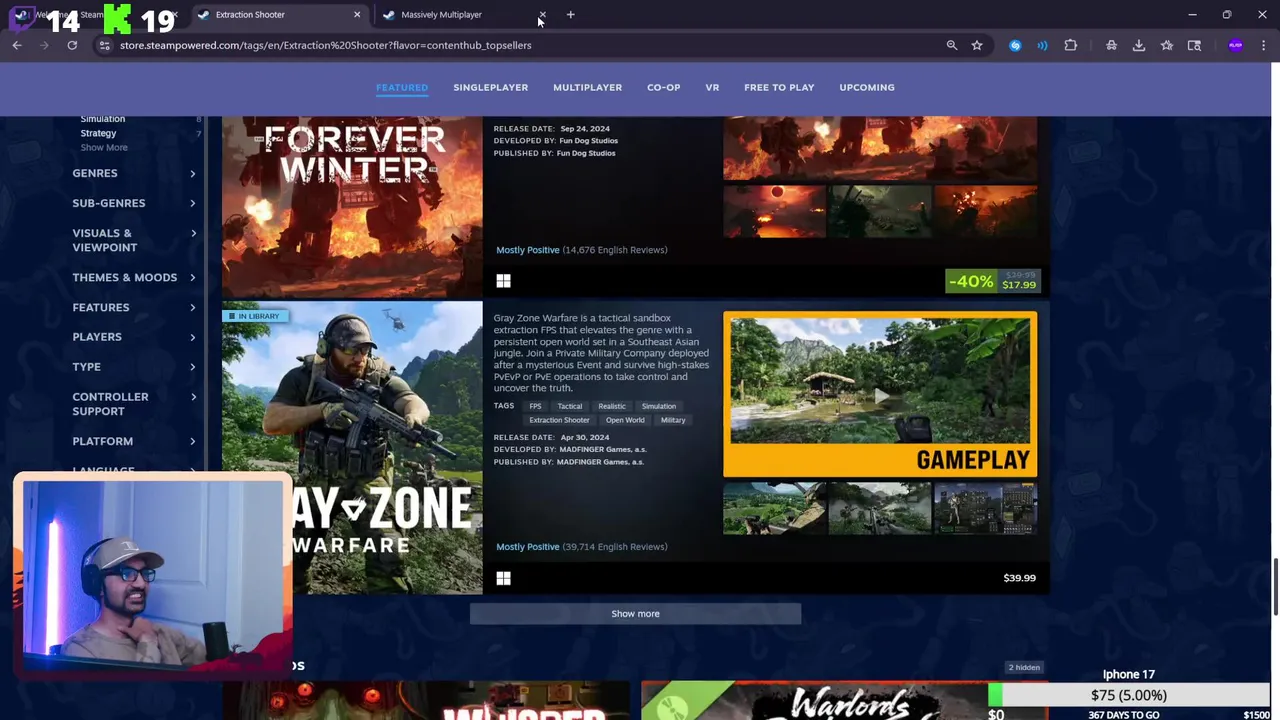Select third small Gray Zone screenshot thumbnail
Screen dimensions: 1280x720
(x=985, y=508)
